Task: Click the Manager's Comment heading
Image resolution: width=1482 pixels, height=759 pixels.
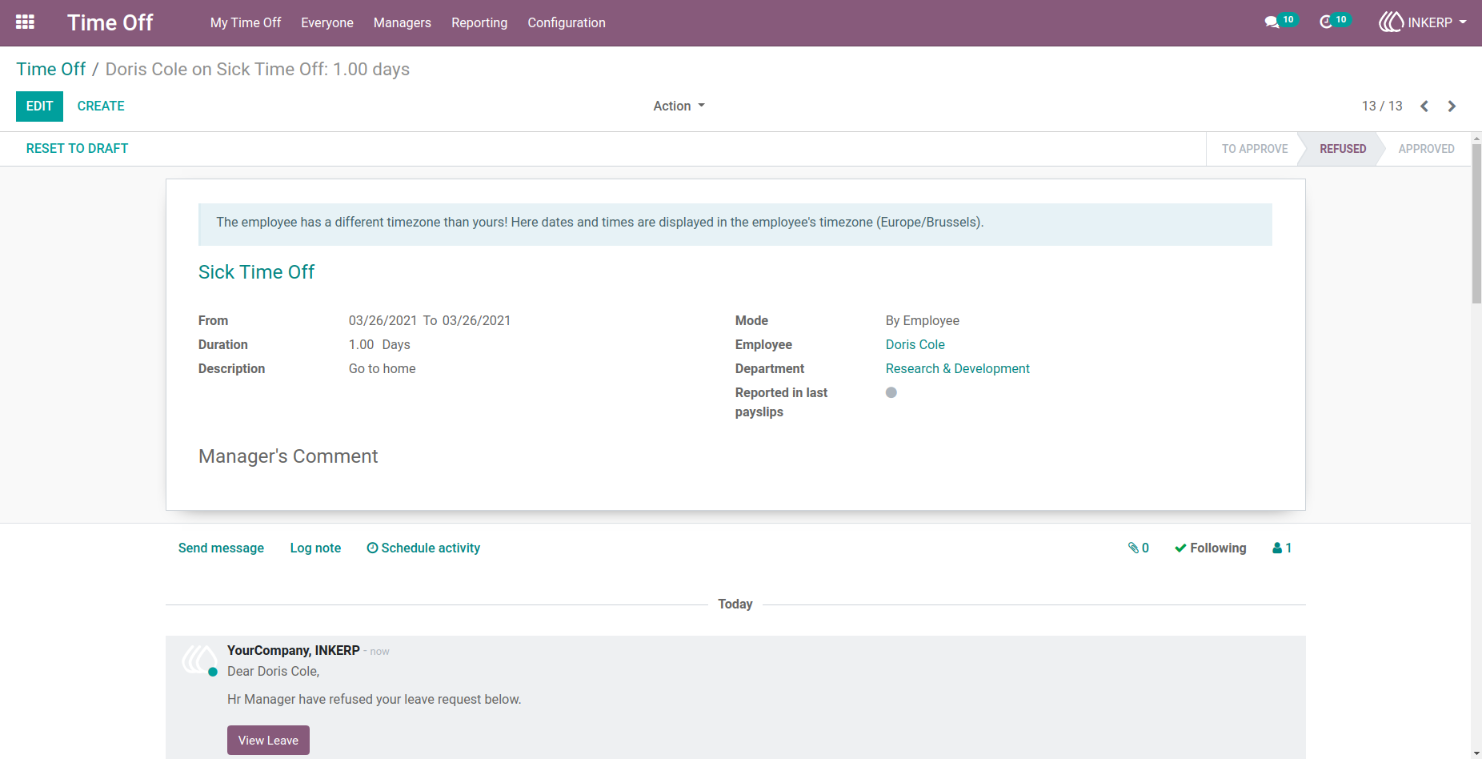Action: (x=288, y=456)
